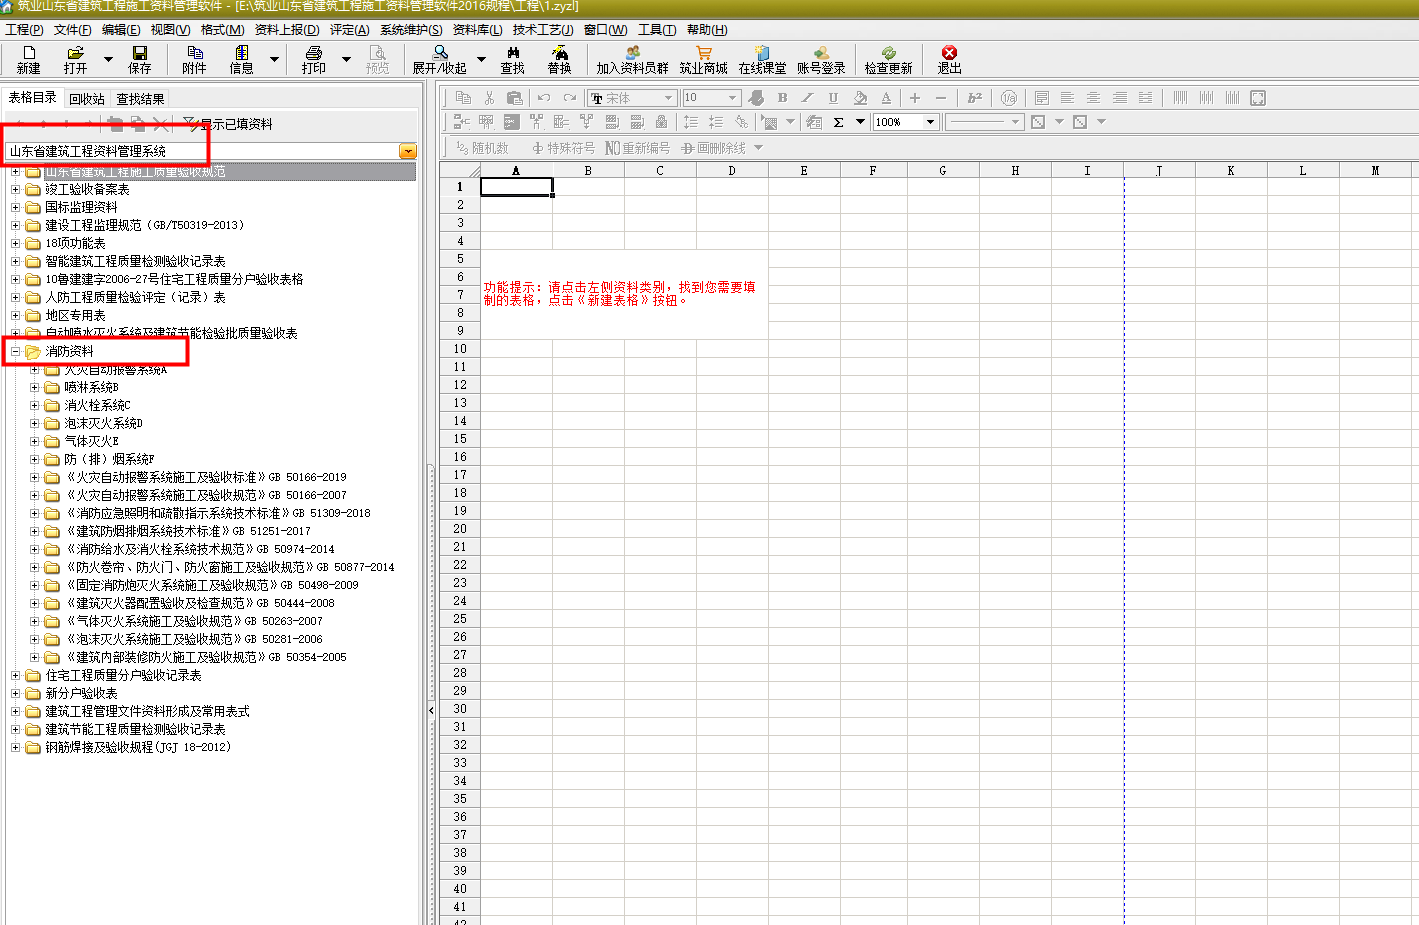This screenshot has height=925, width=1419.
Task: Toggle 显示已填资料 filter
Action: point(228,124)
